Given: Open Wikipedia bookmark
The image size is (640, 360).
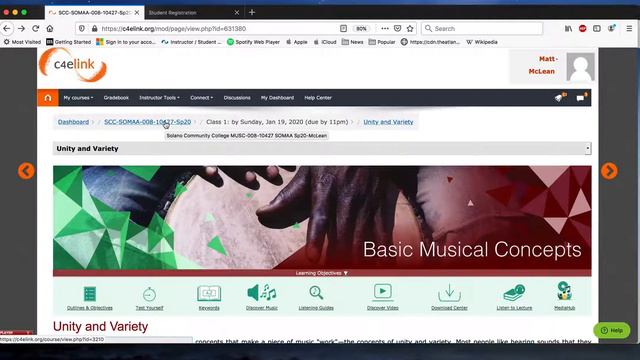Looking at the screenshot, I should point(482,42).
